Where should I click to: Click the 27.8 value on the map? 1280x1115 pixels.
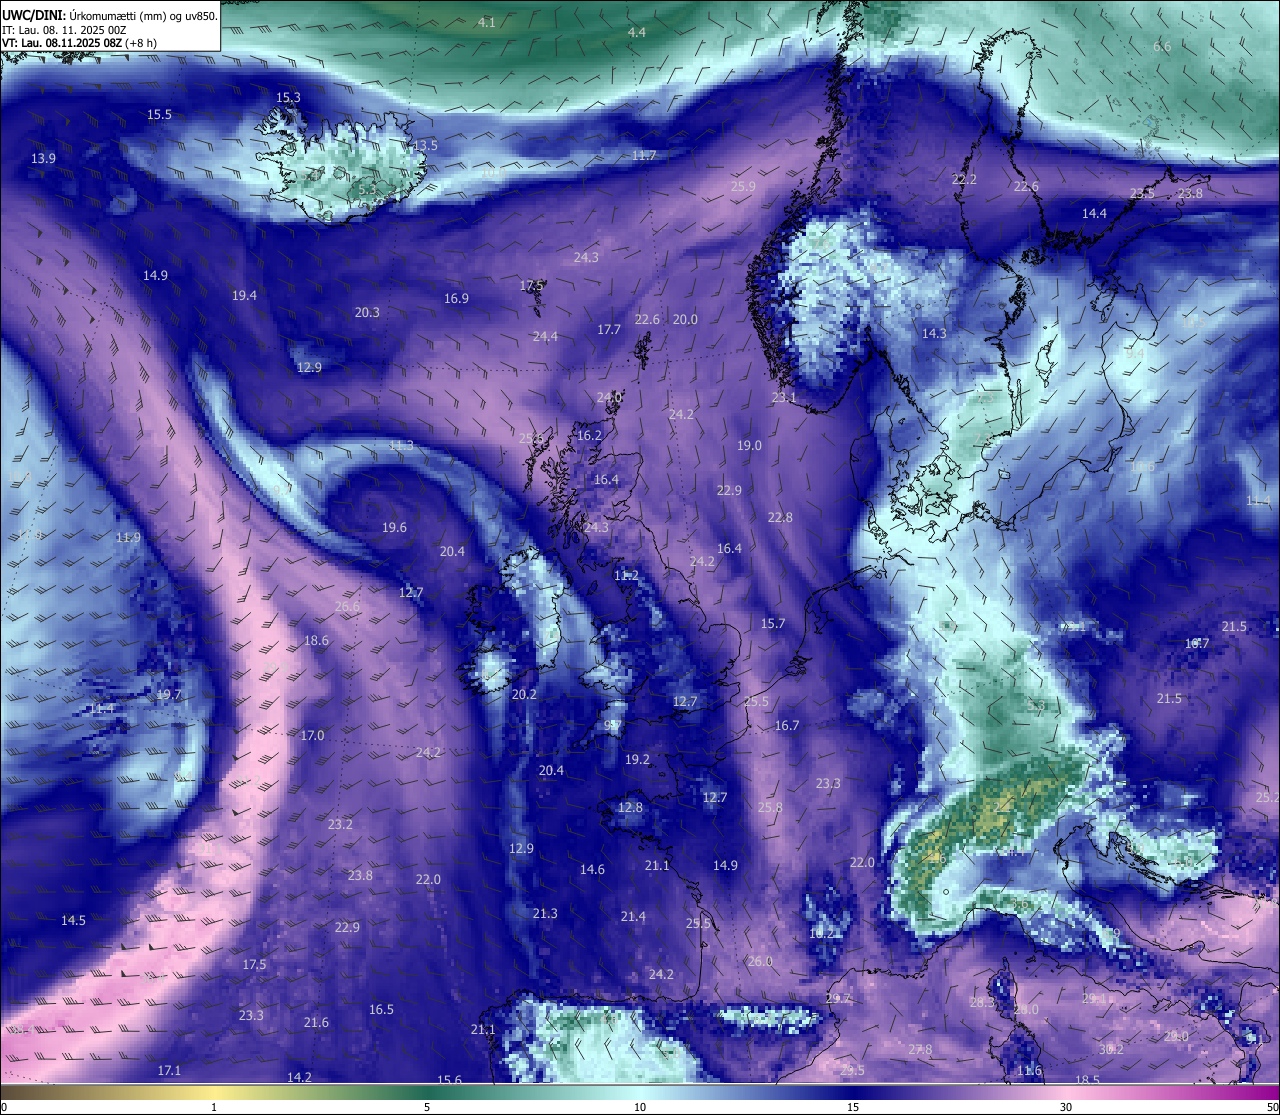(x=920, y=1050)
